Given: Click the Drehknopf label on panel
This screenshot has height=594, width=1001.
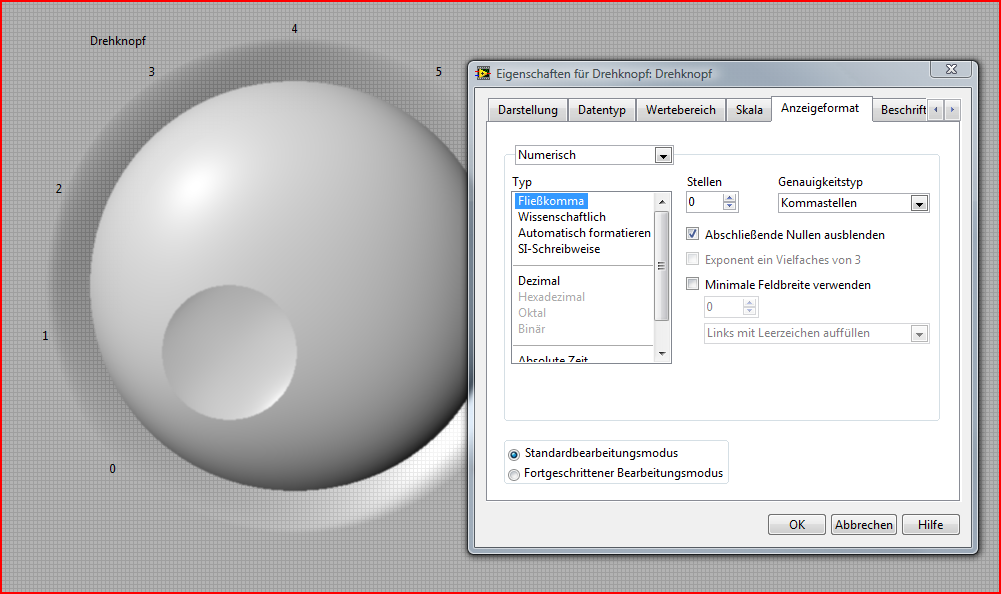Looking at the screenshot, I should (118, 41).
